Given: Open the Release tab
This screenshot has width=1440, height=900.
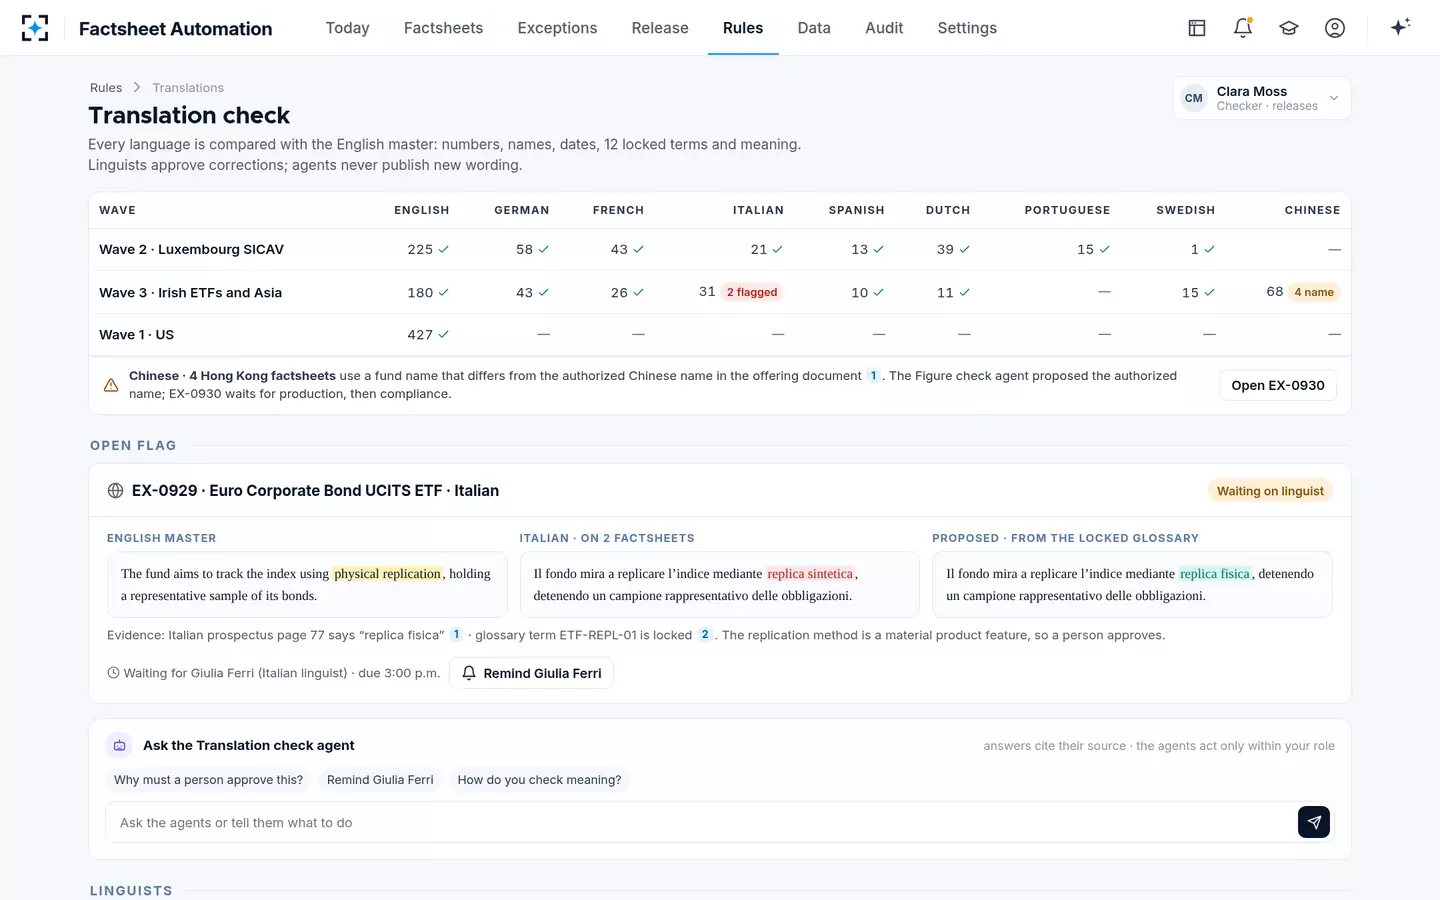Looking at the screenshot, I should 660,28.
